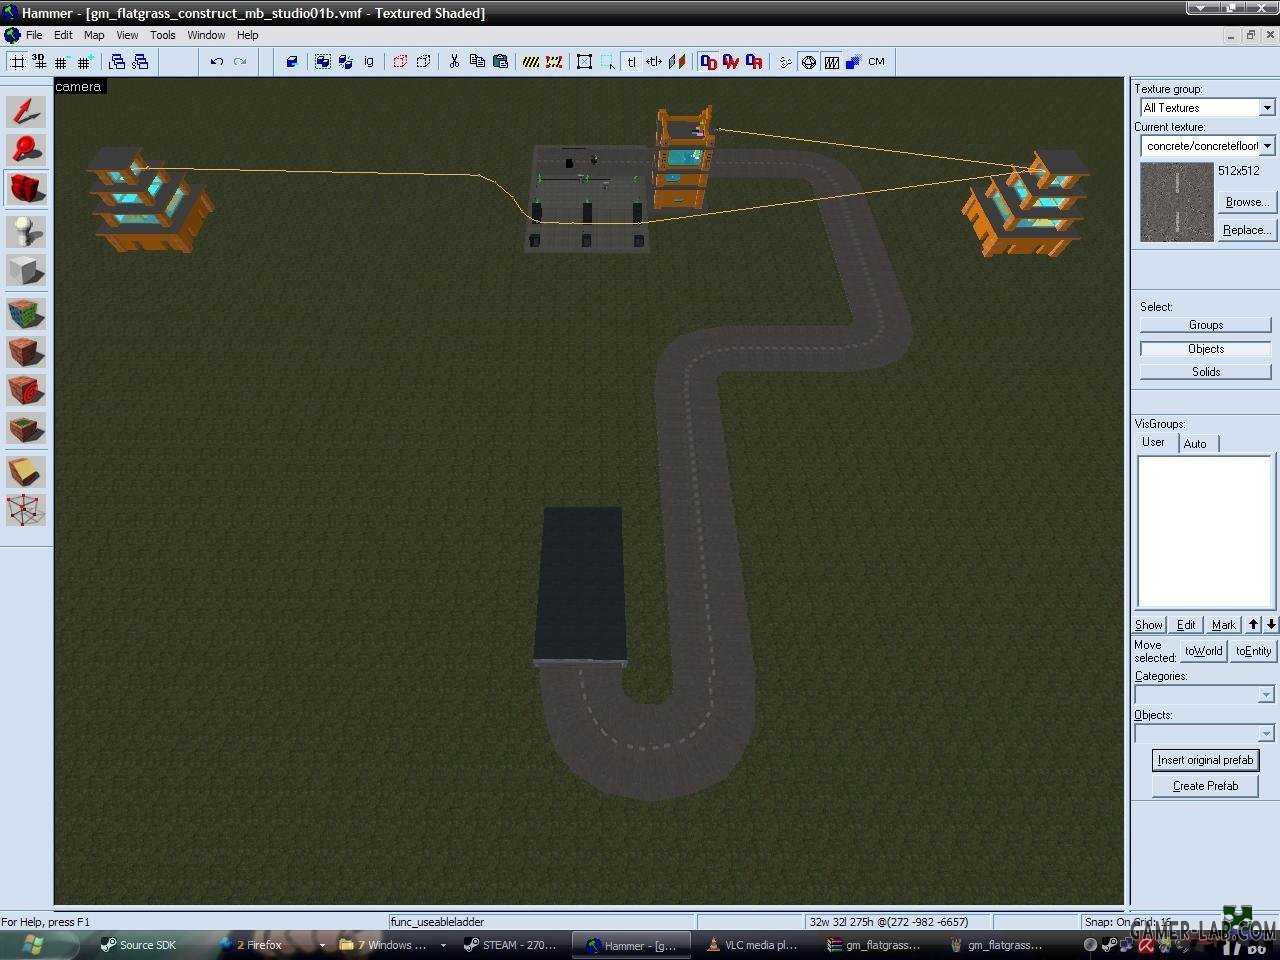Choose the Entity tool
The height and width of the screenshot is (960, 1280).
pyautogui.click(x=26, y=231)
